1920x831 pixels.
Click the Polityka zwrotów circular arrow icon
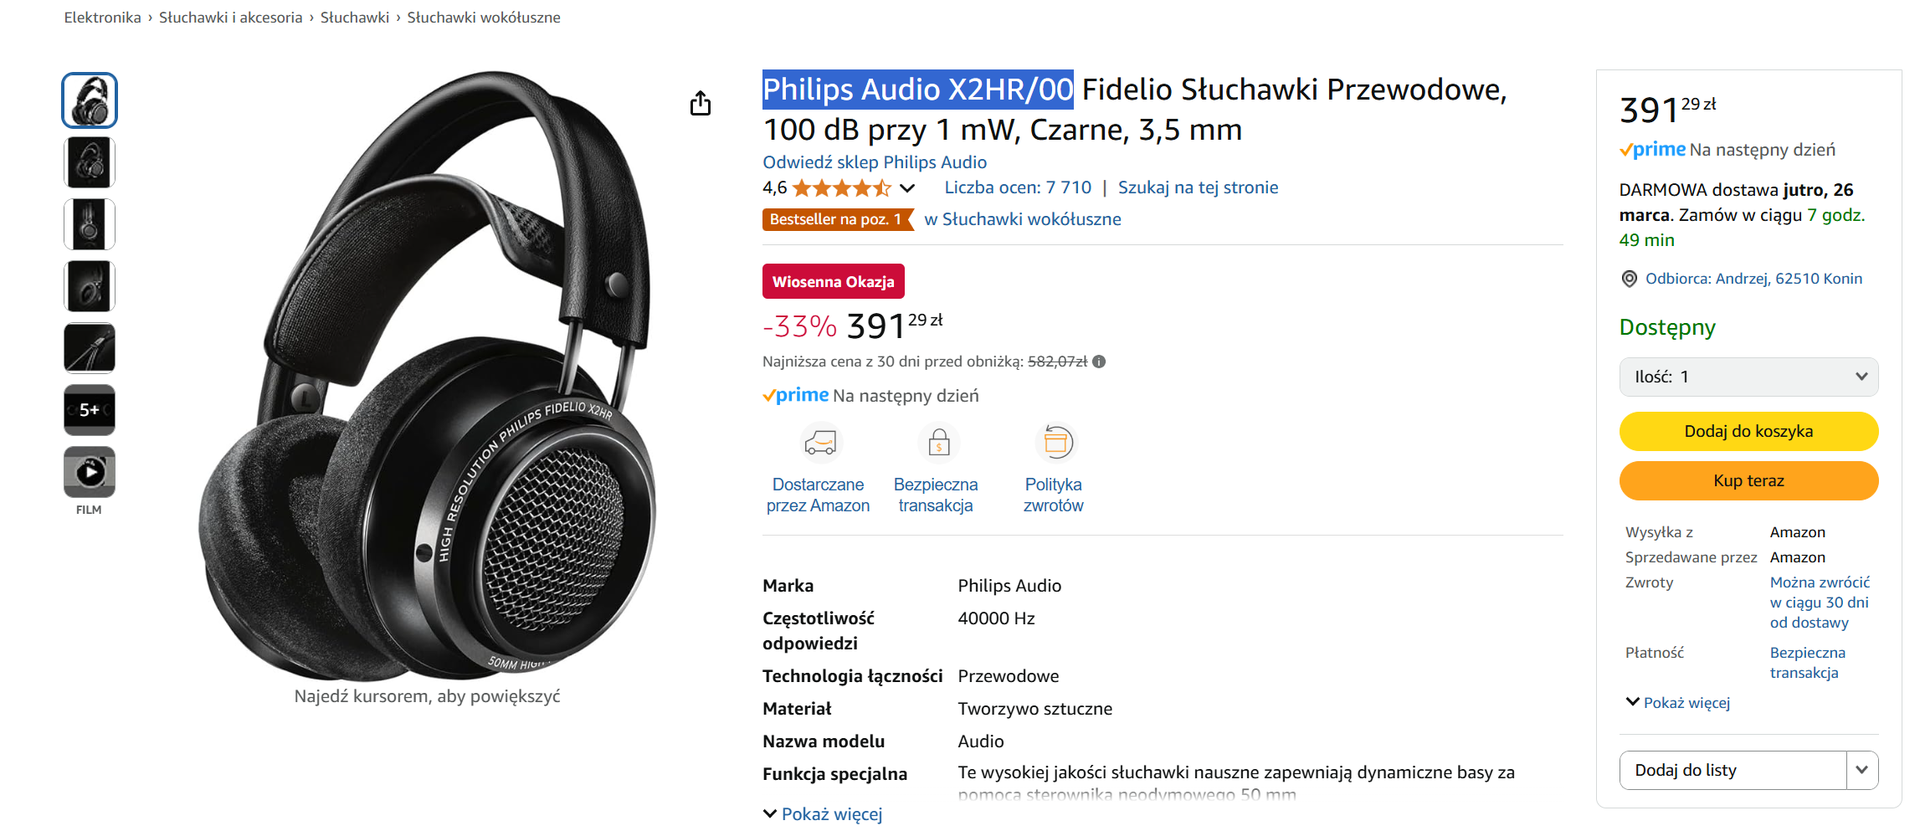point(1055,441)
